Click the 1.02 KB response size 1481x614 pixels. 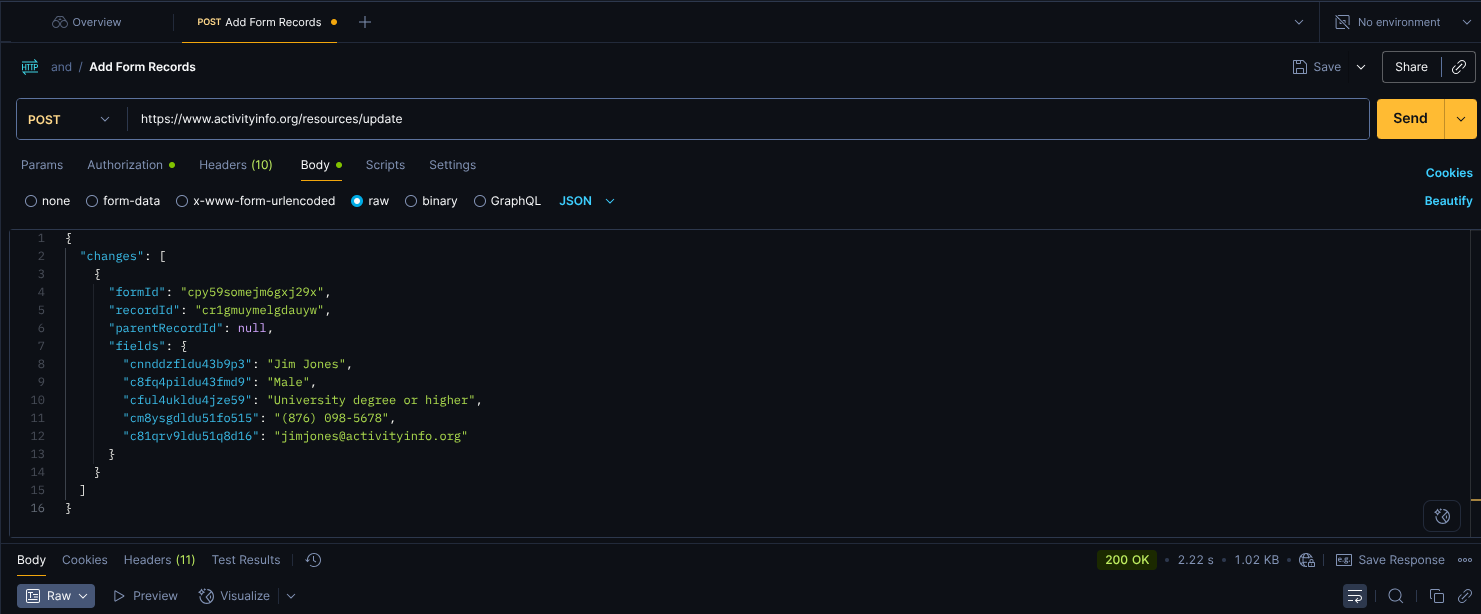(1257, 560)
